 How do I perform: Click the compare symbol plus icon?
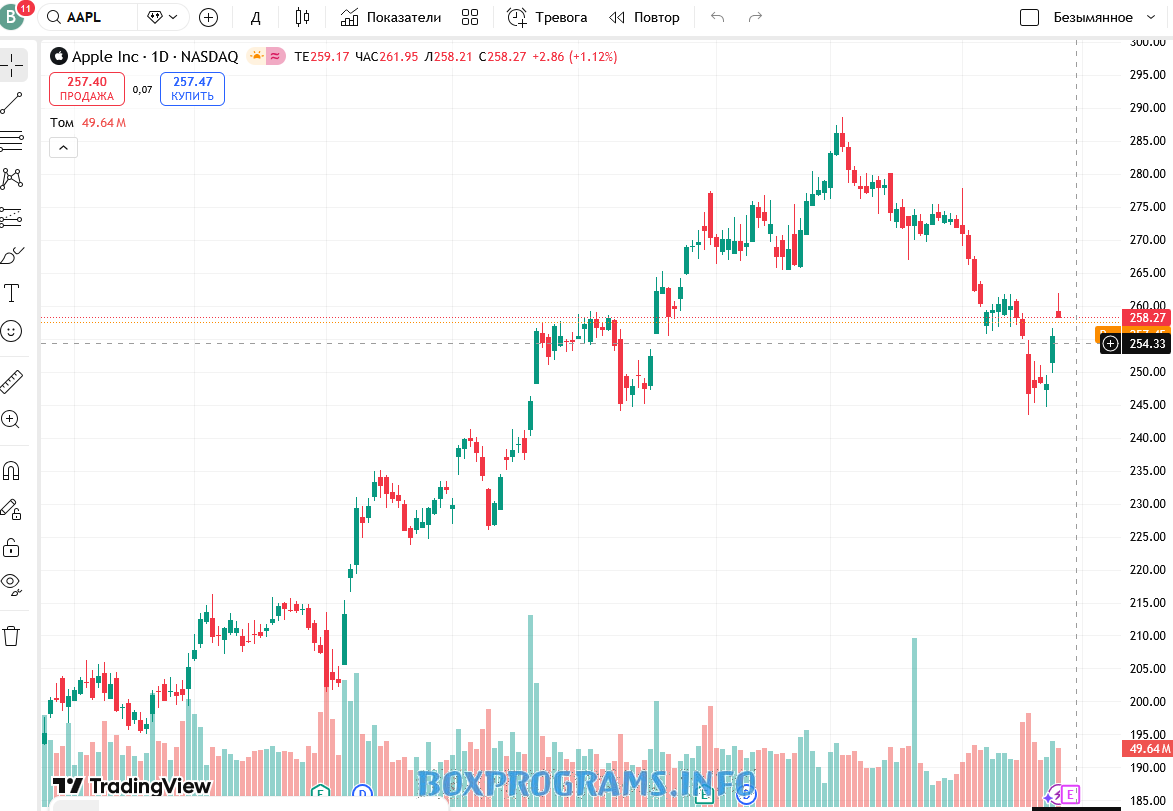pos(208,17)
